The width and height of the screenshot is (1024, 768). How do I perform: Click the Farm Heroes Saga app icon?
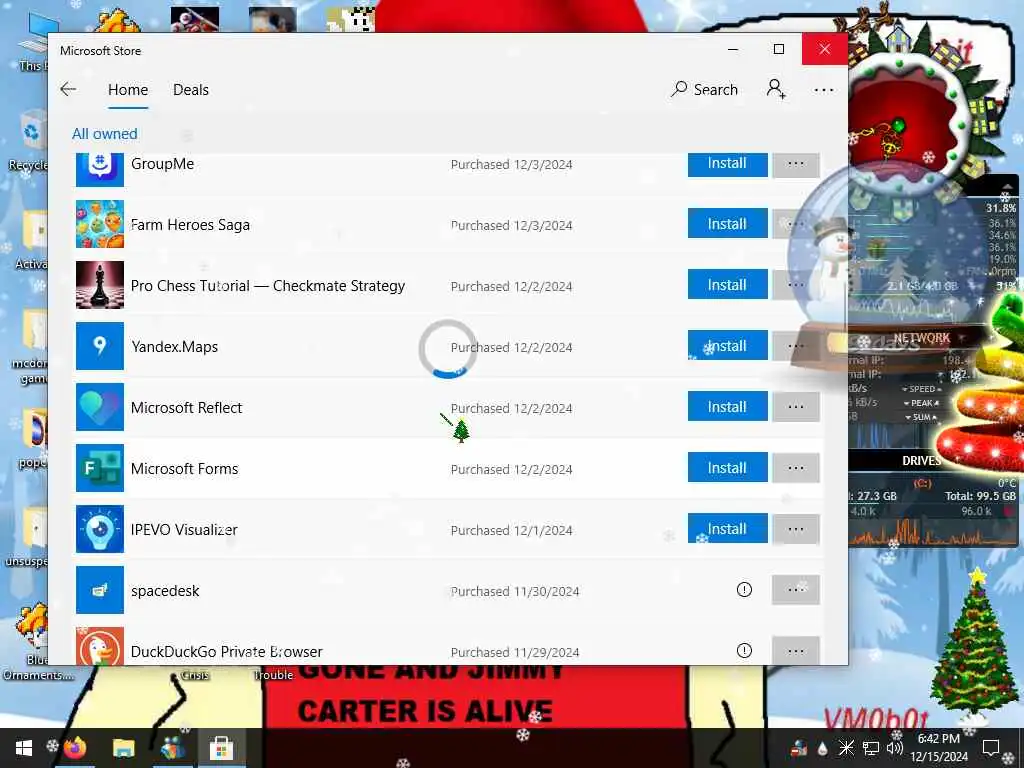coord(100,224)
